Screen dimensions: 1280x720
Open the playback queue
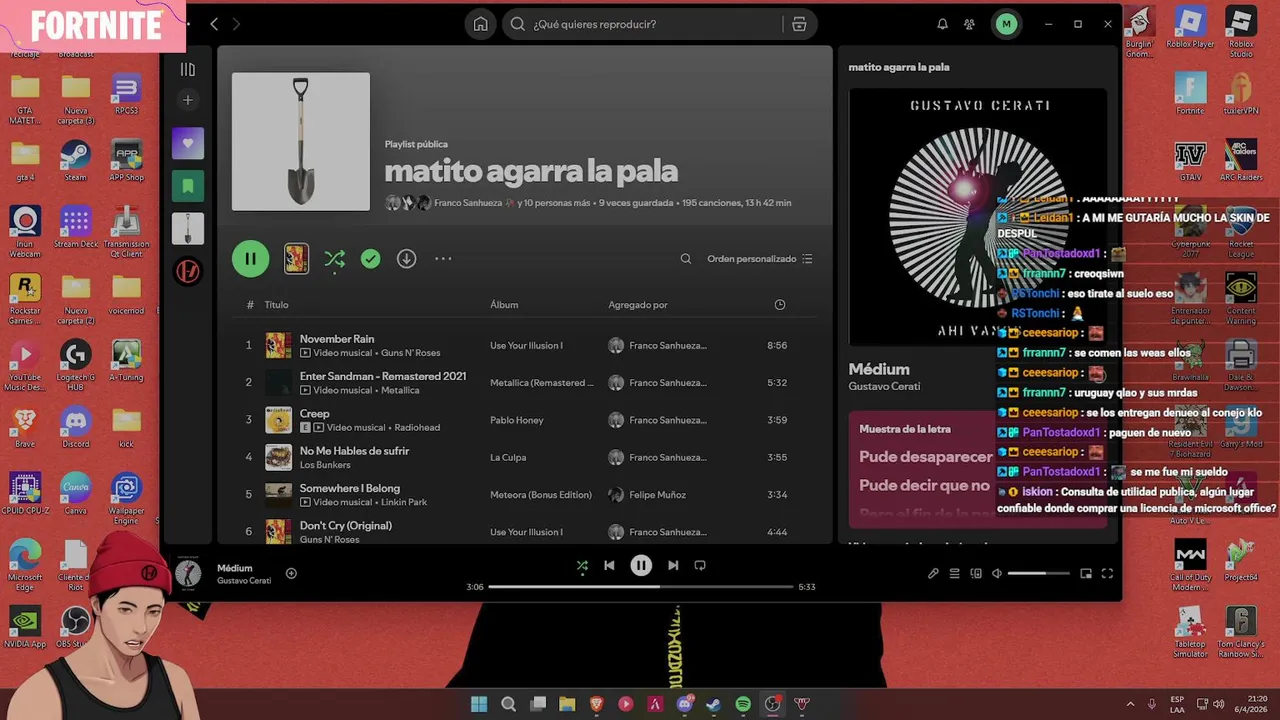(955, 573)
